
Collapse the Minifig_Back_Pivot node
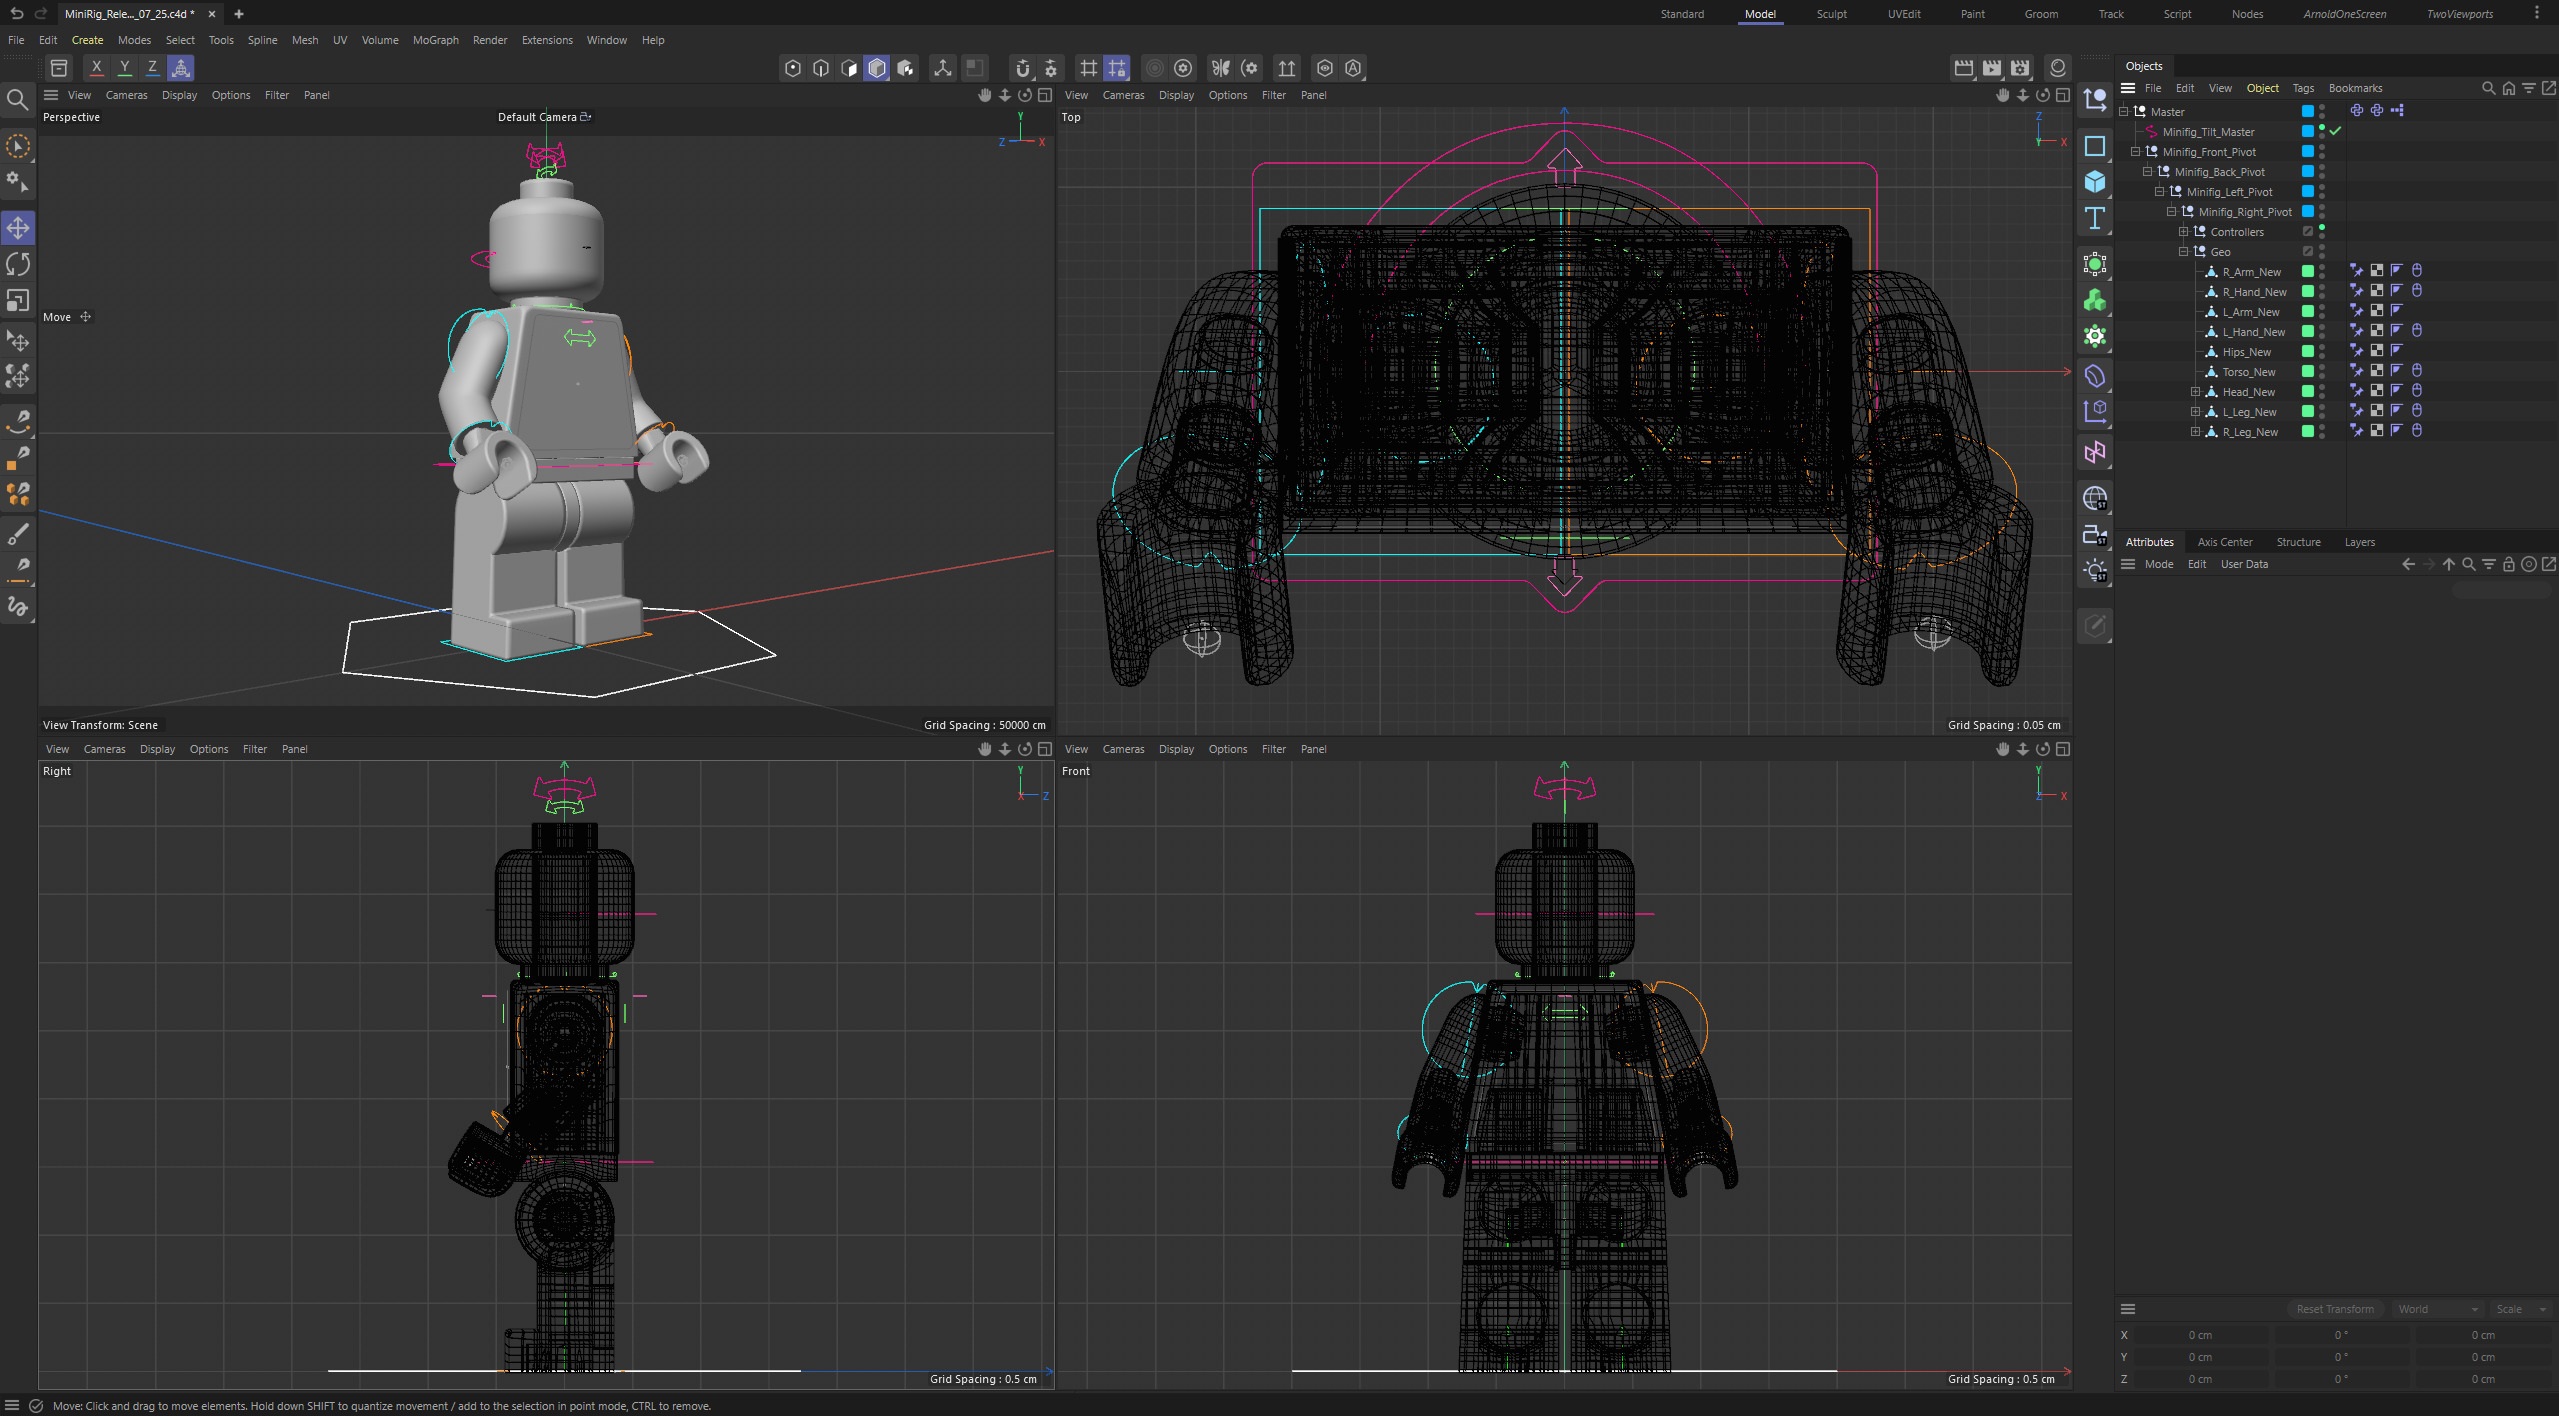[2148, 171]
